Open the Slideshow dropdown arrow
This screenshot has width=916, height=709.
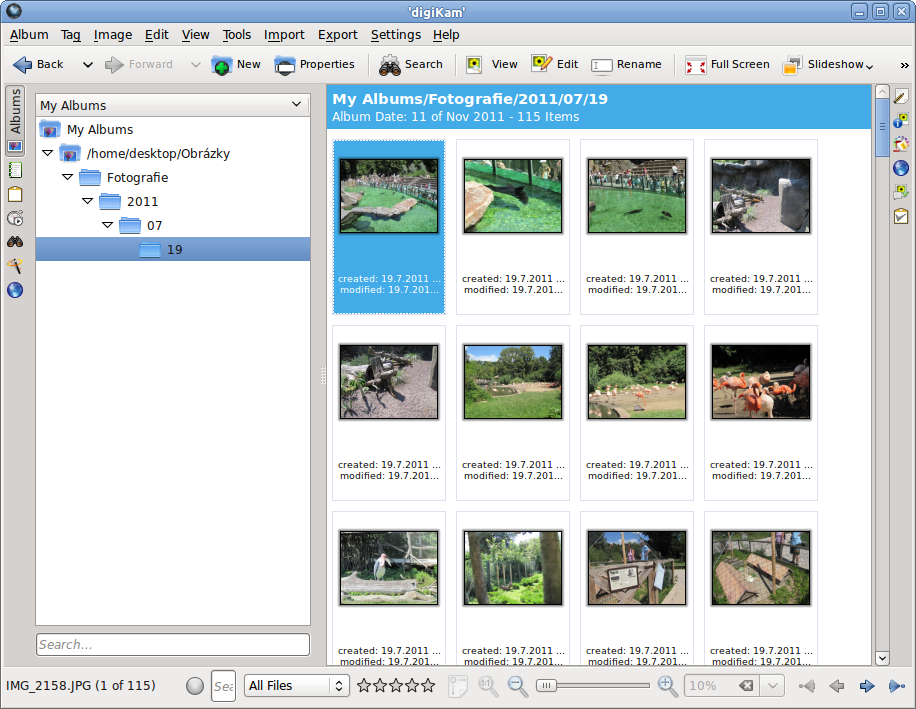click(x=870, y=67)
